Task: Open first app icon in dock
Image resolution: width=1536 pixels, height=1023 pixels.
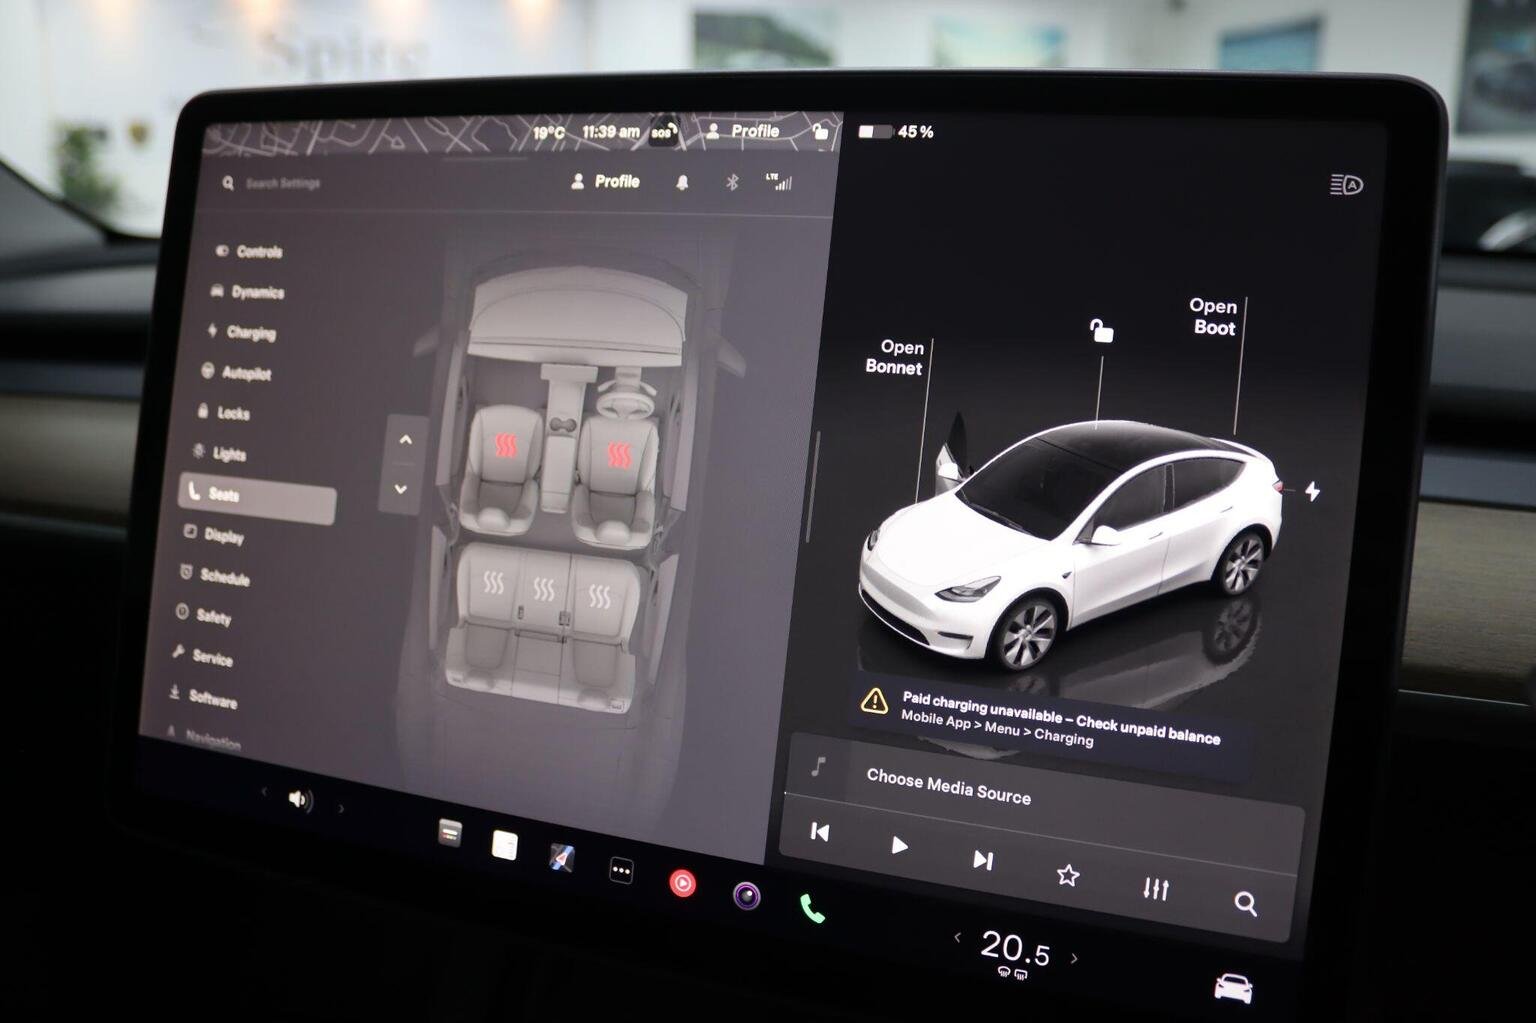Action: pos(450,832)
